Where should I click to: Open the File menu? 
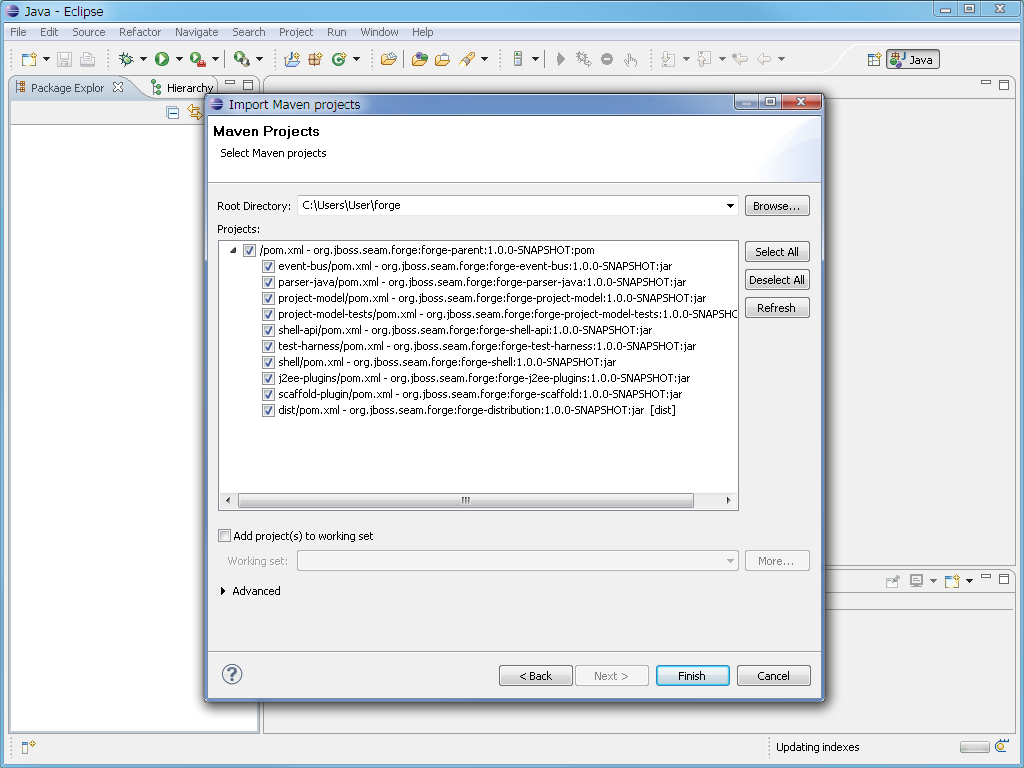pyautogui.click(x=18, y=32)
